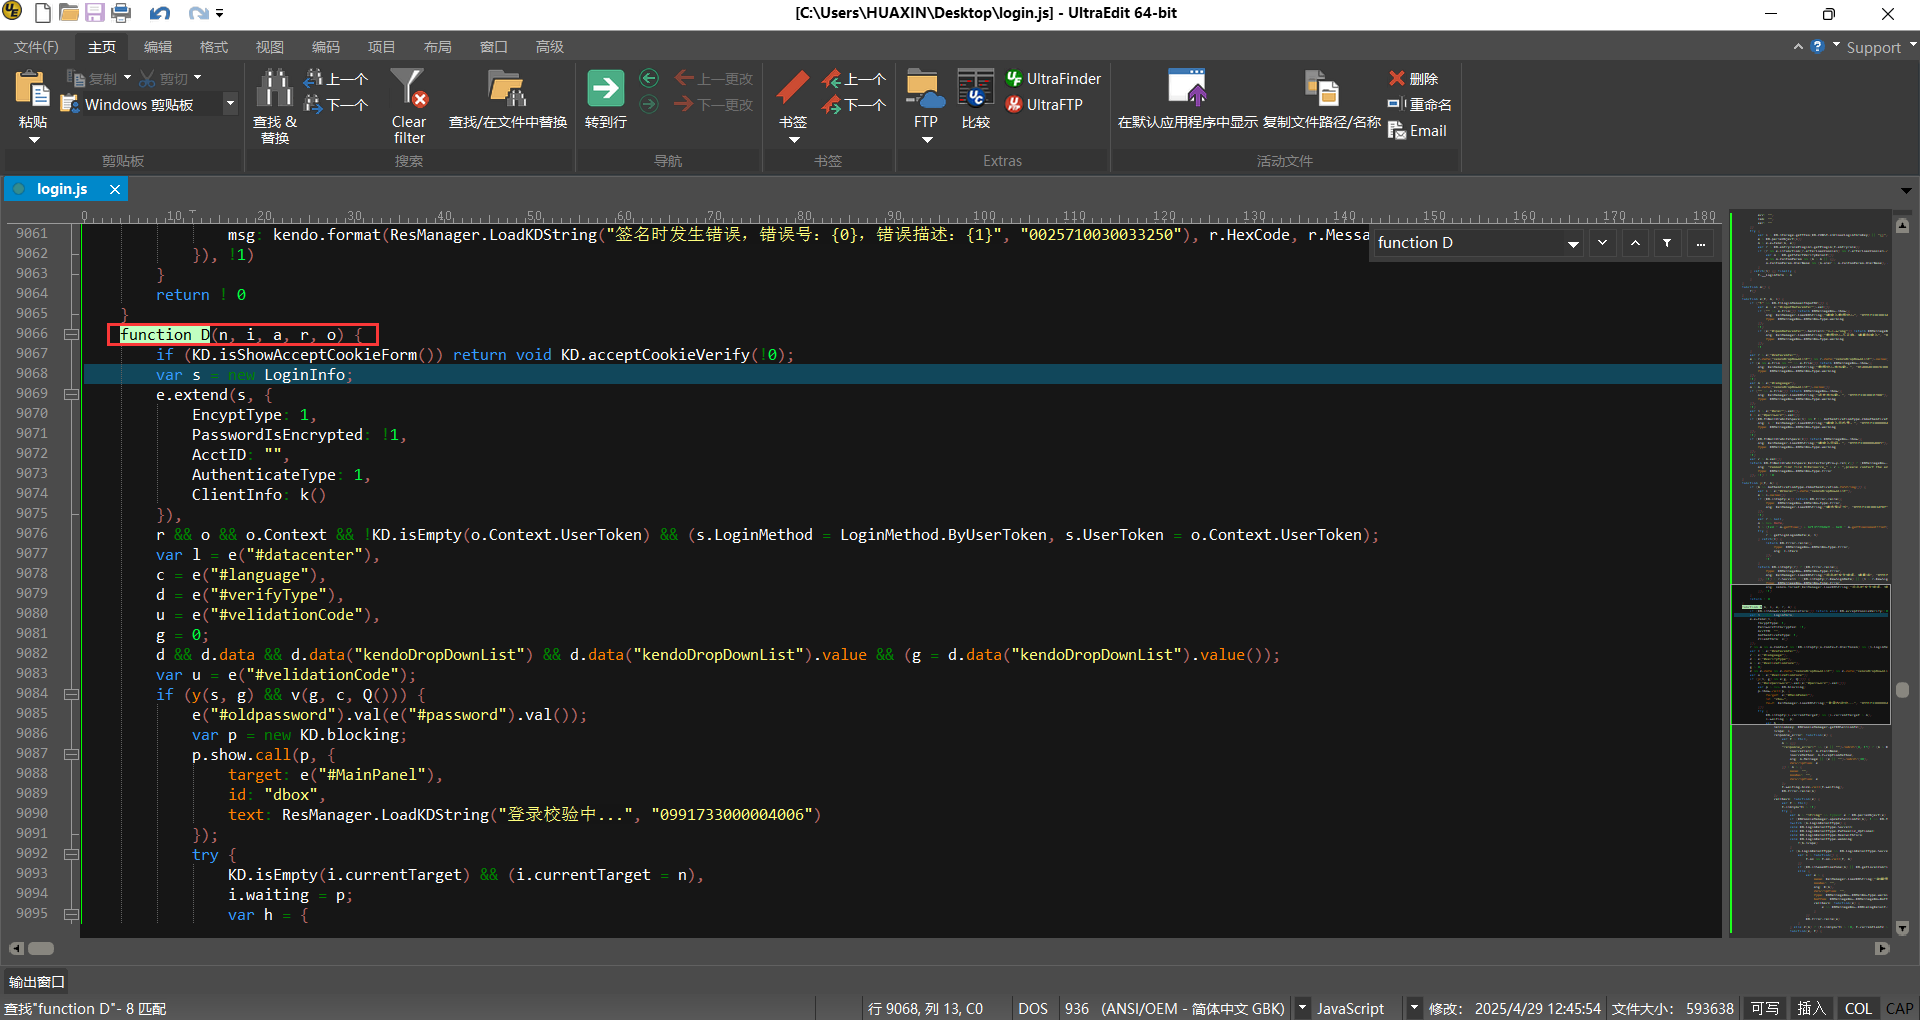Image resolution: width=1920 pixels, height=1020 pixels.
Task: Click the find-next down arrow in search bar
Action: (x=1603, y=243)
